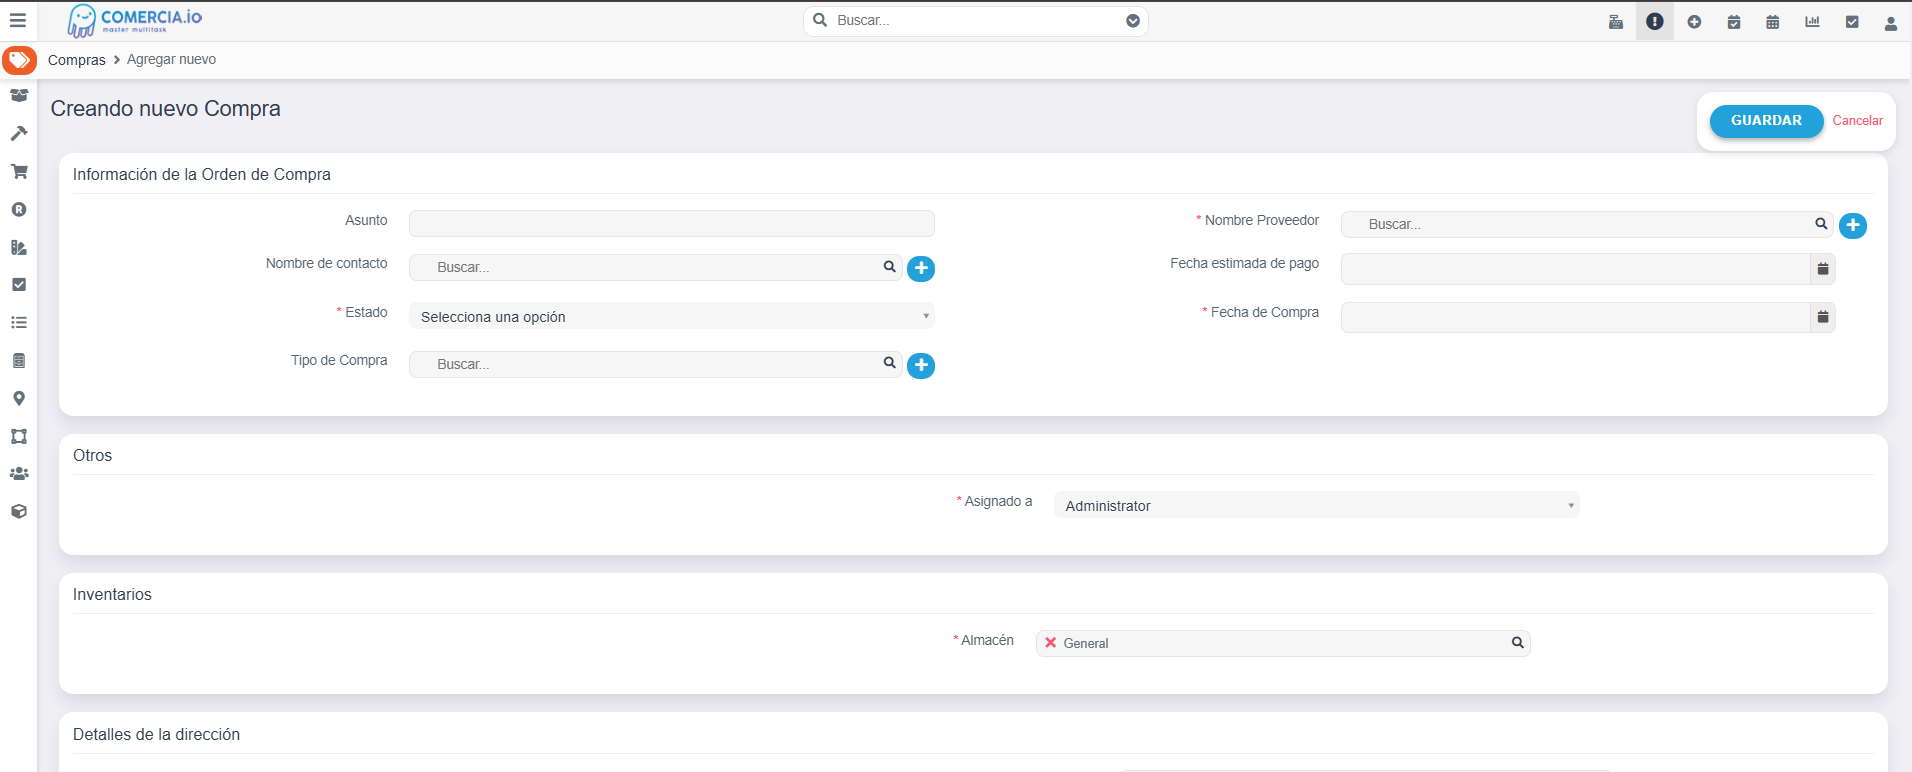
Task: Click the Cancelar link
Action: coord(1858,121)
